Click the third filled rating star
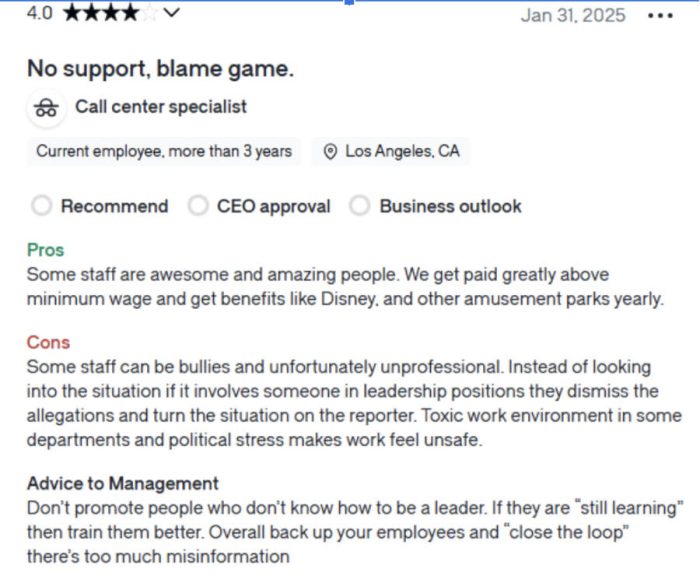Image resolution: width=700 pixels, height=583 pixels. click(112, 13)
